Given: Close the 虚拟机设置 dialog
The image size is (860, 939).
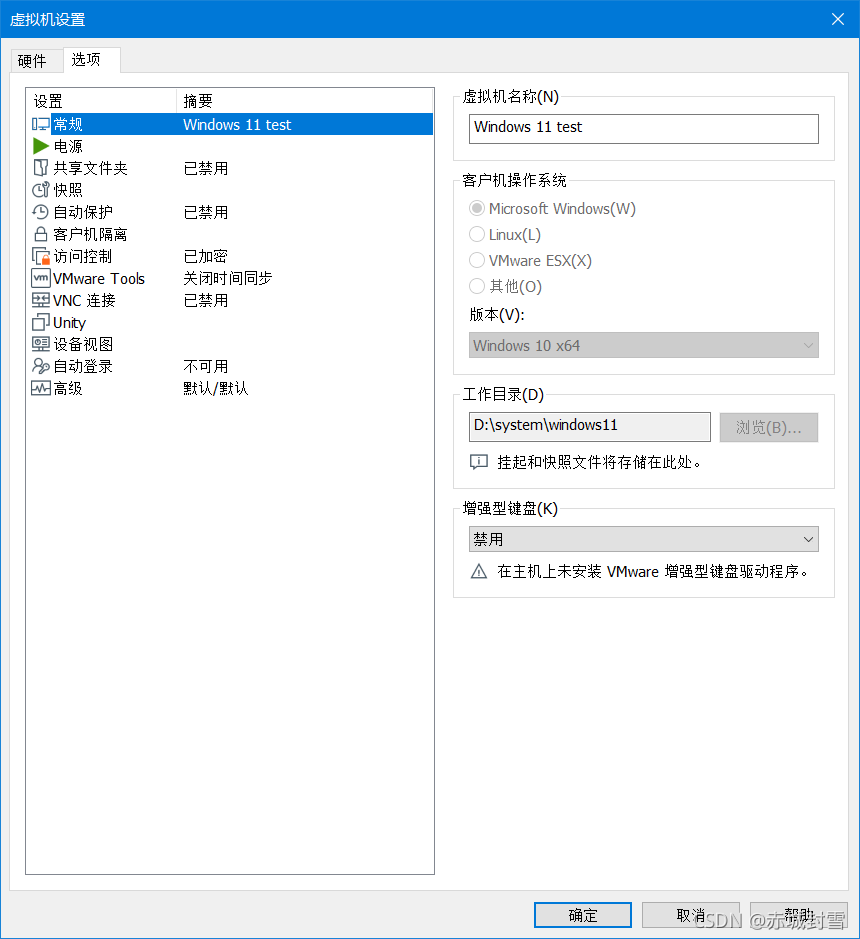Looking at the screenshot, I should pyautogui.click(x=838, y=19).
